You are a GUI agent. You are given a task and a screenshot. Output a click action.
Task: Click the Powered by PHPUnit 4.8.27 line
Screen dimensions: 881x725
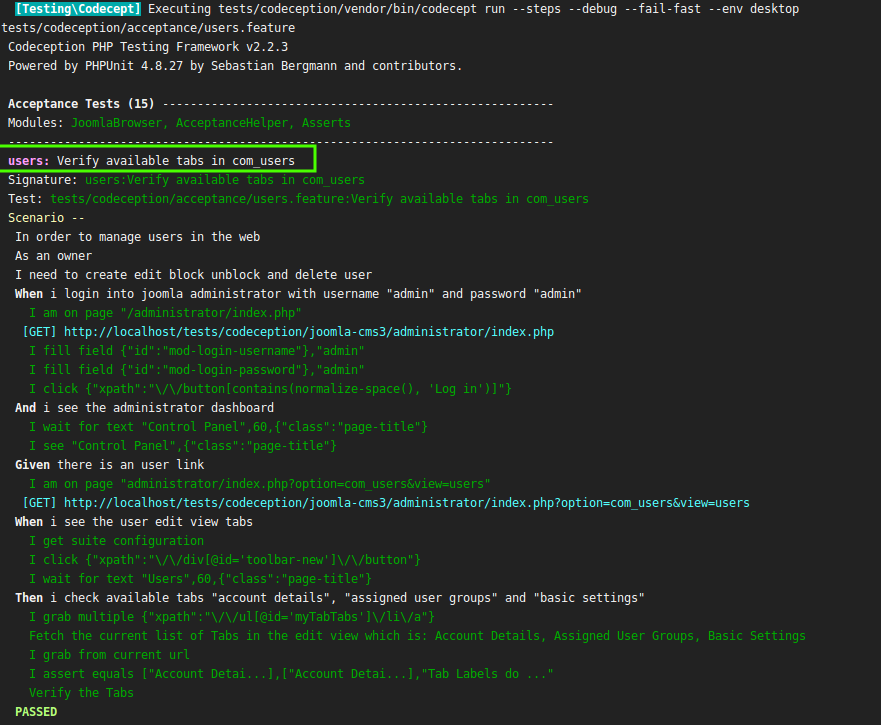[x=235, y=66]
